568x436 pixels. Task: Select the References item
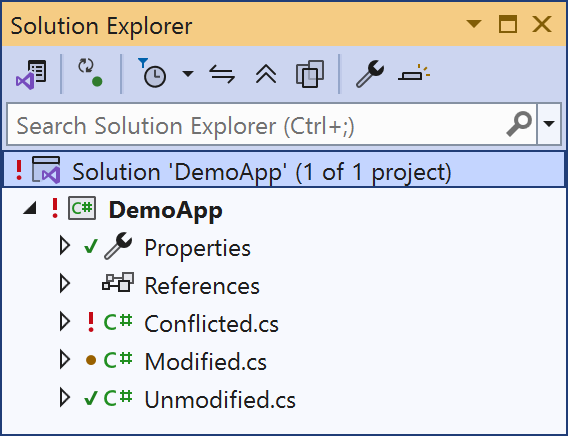coord(202,286)
